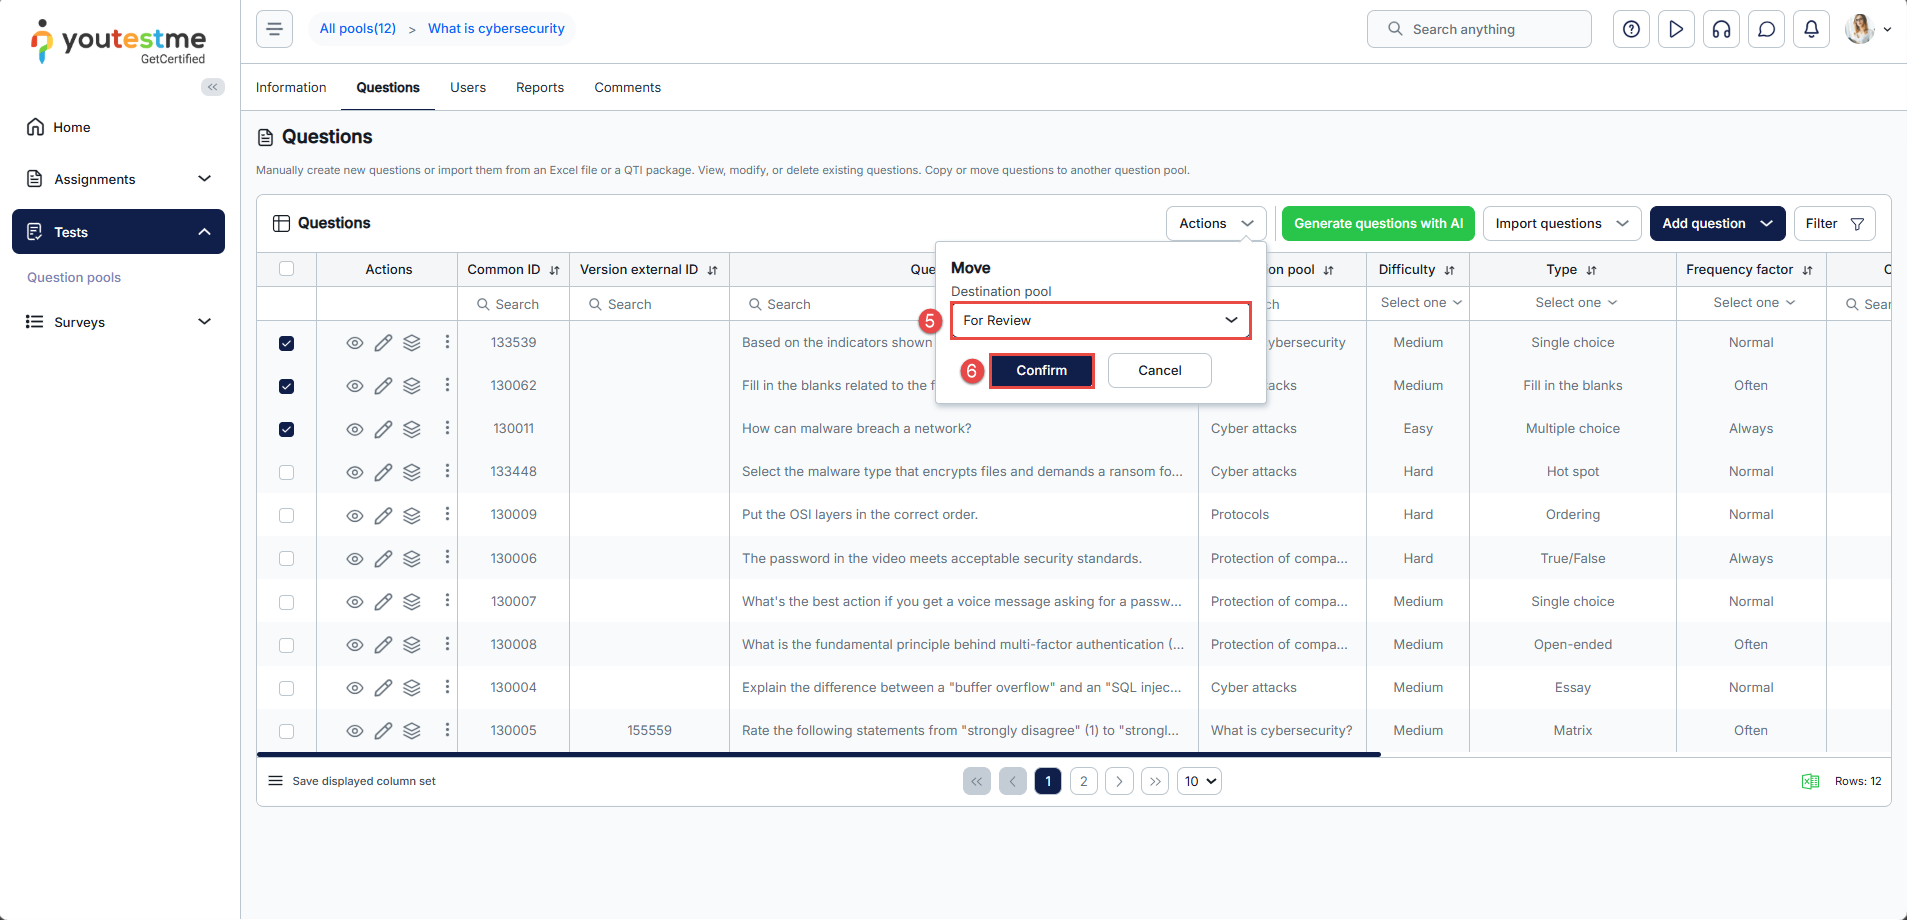Confirm moving the selected questions
1907x920 pixels.
(x=1041, y=370)
